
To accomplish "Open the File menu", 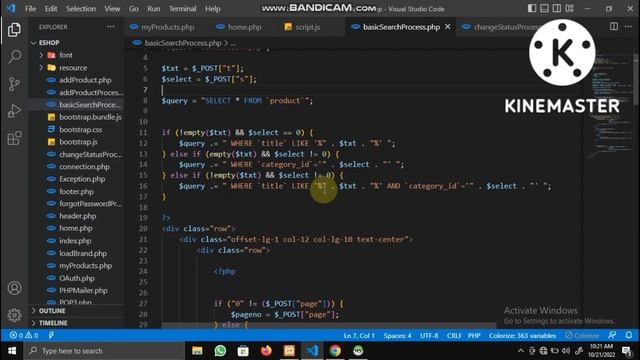I will (31, 9).
